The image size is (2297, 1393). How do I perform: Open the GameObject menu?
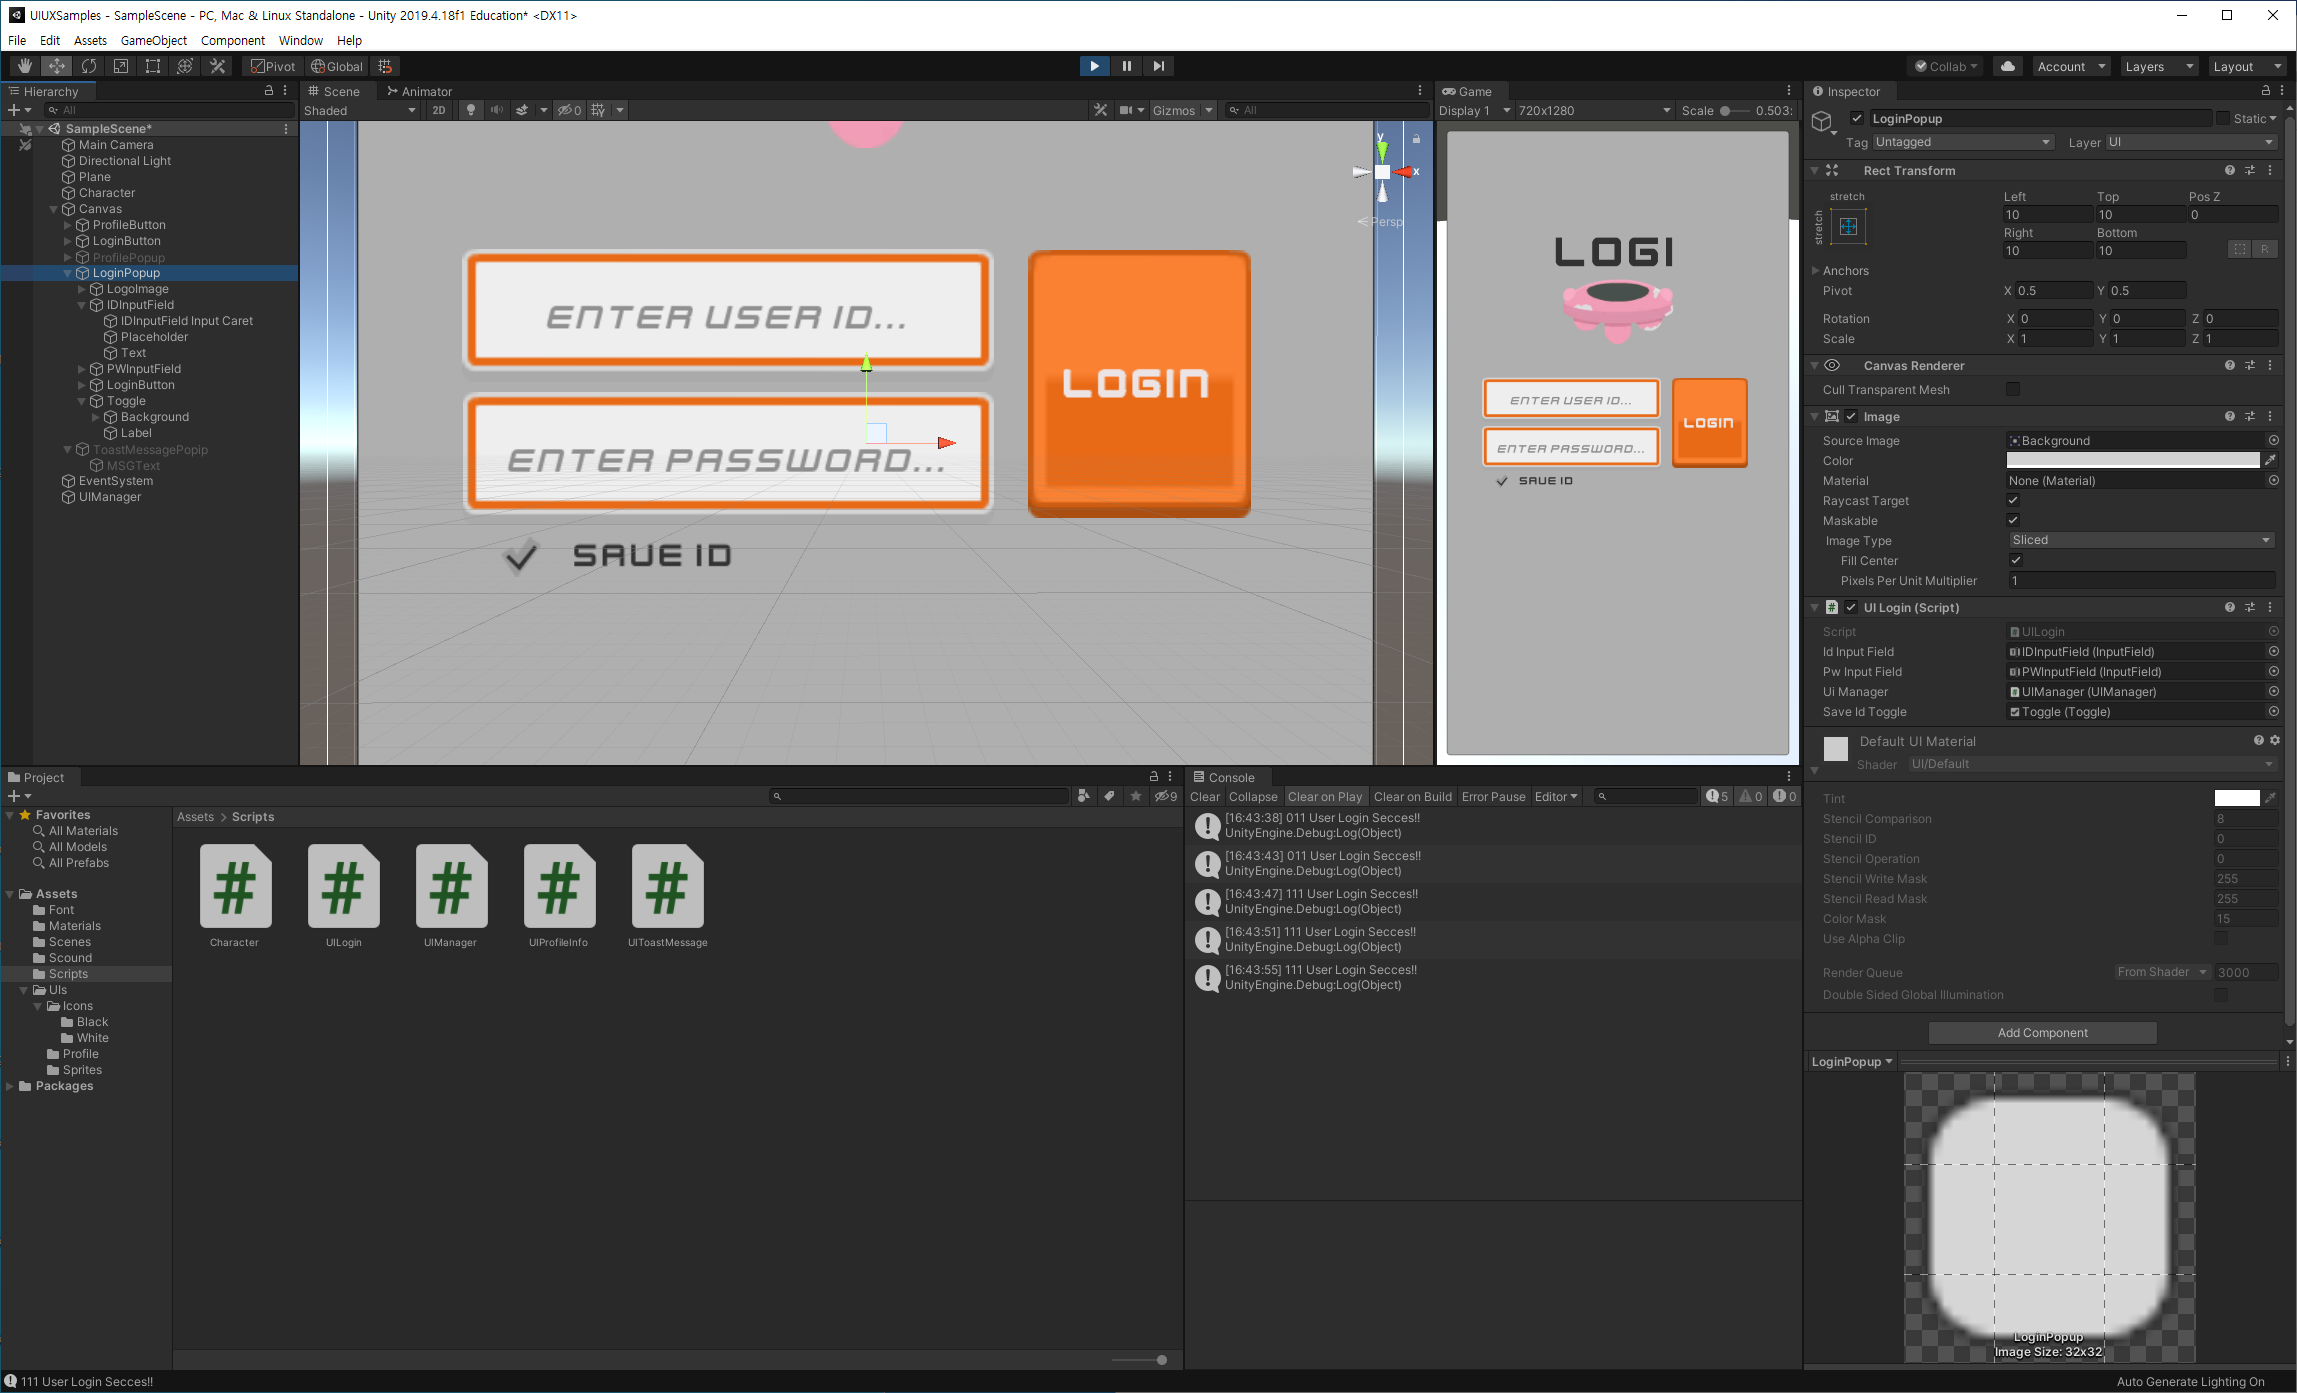[x=153, y=40]
